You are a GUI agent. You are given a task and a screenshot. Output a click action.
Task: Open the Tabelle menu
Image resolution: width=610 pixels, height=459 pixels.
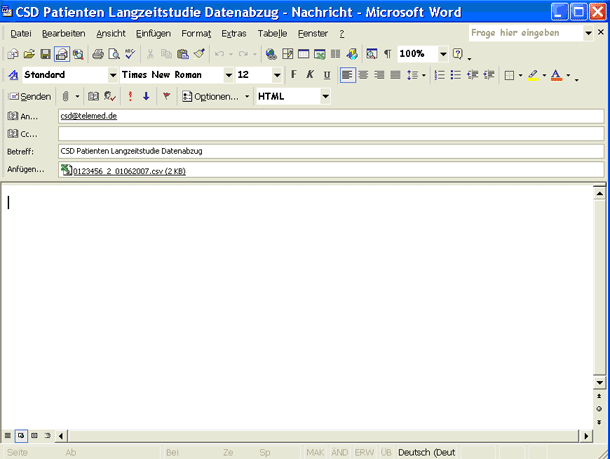tap(272, 33)
